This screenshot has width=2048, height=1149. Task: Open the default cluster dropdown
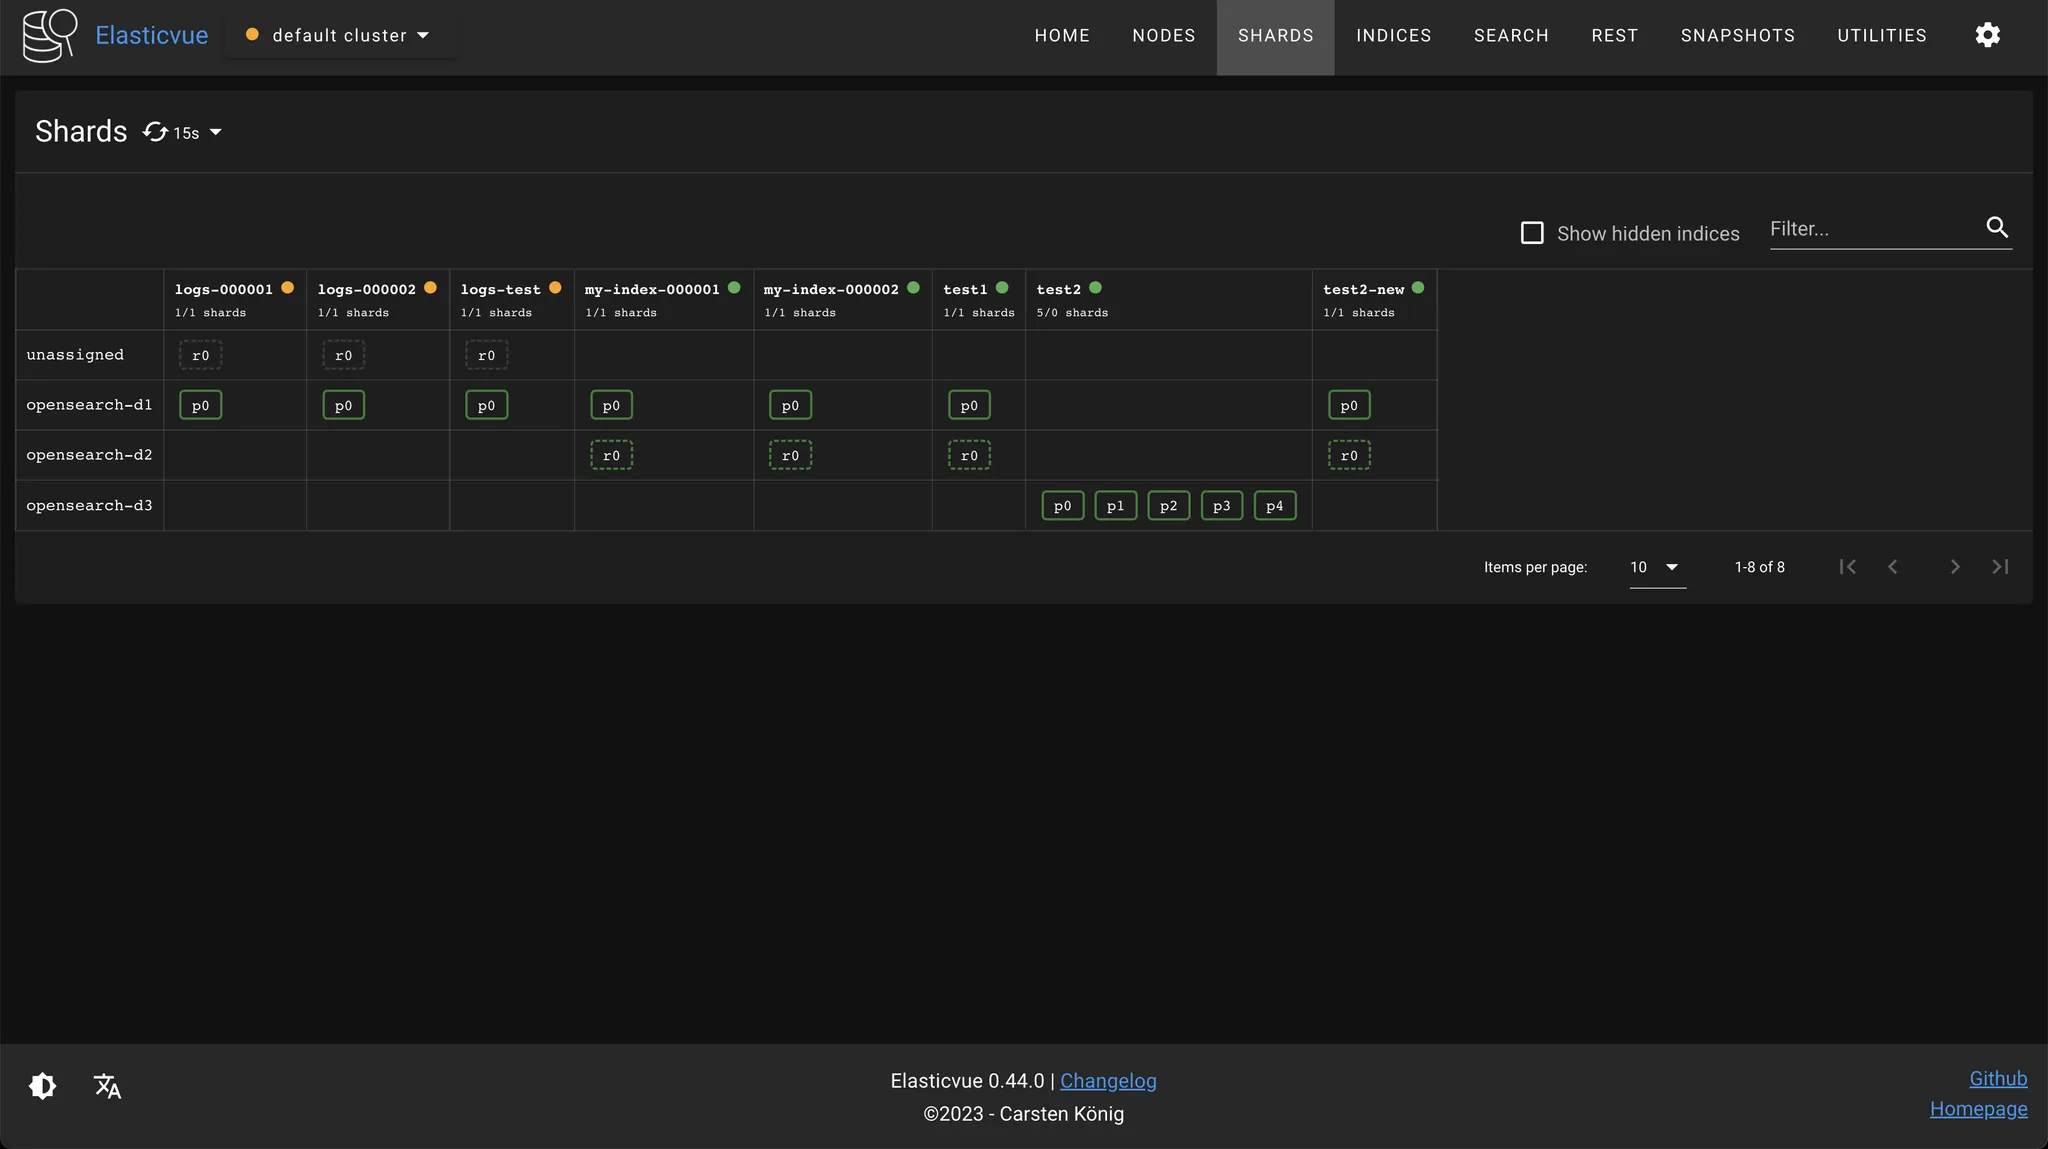[340, 36]
